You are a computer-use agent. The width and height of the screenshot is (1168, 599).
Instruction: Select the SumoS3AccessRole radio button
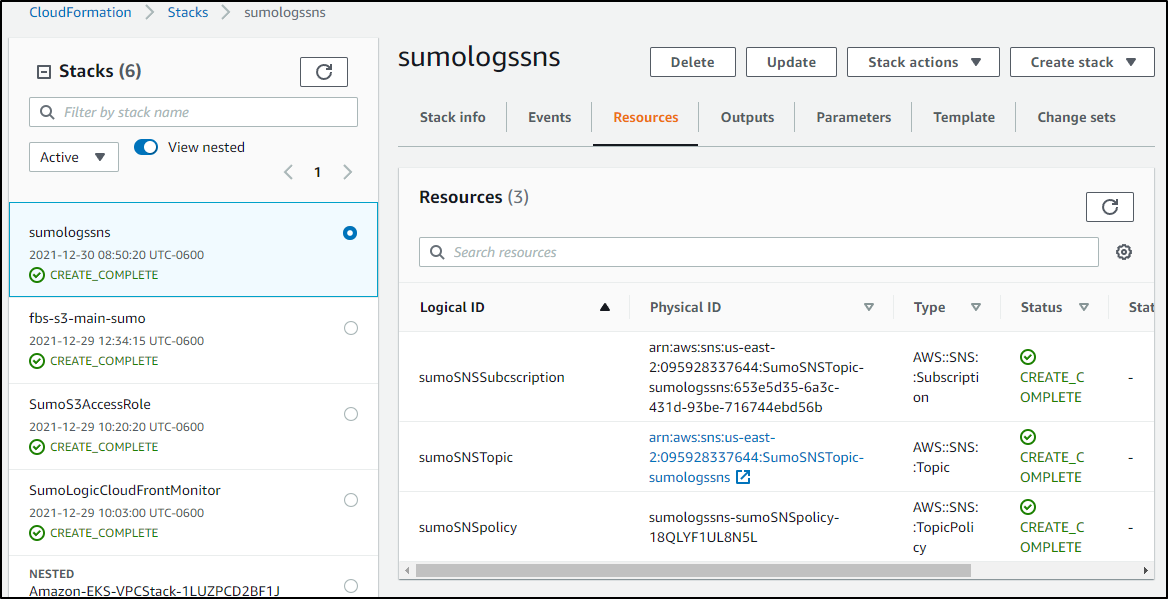(351, 413)
